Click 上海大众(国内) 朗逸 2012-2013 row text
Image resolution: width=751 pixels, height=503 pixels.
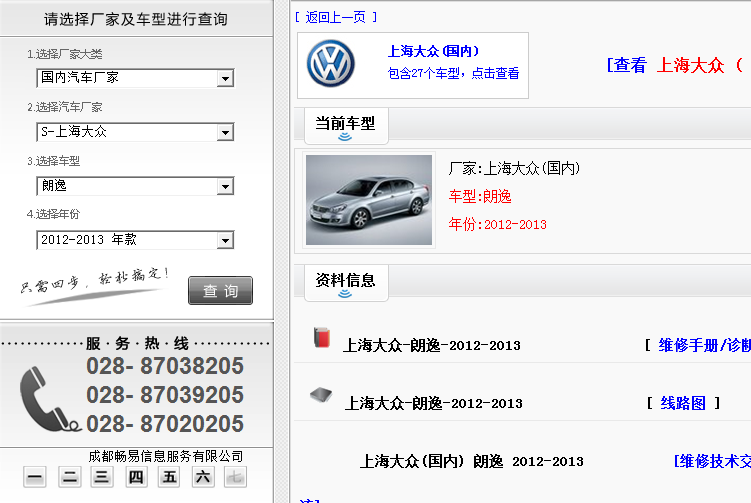[472, 461]
